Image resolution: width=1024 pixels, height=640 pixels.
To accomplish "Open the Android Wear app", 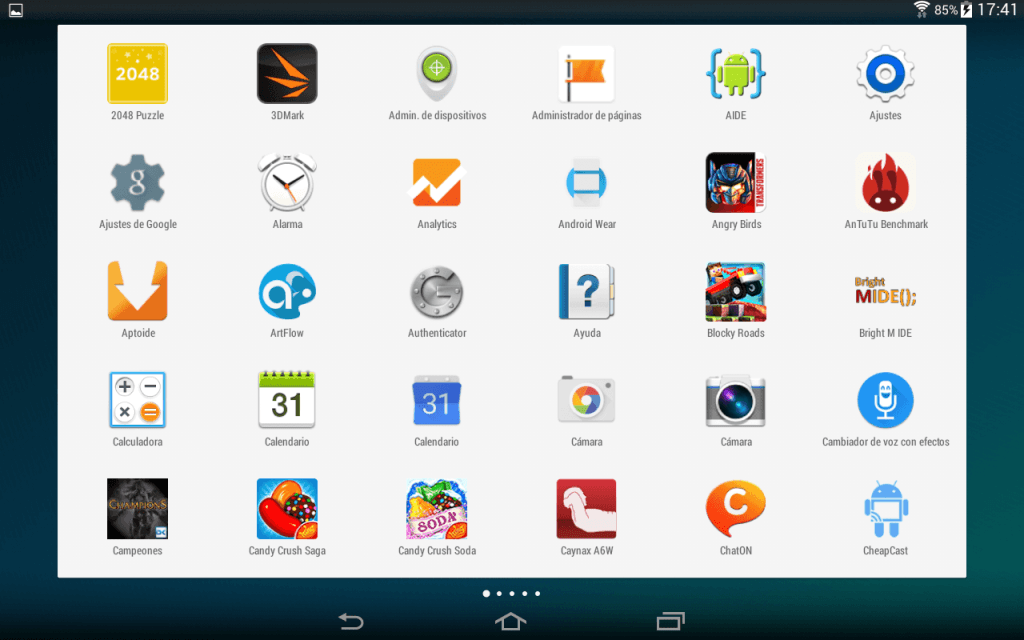I will coord(586,182).
